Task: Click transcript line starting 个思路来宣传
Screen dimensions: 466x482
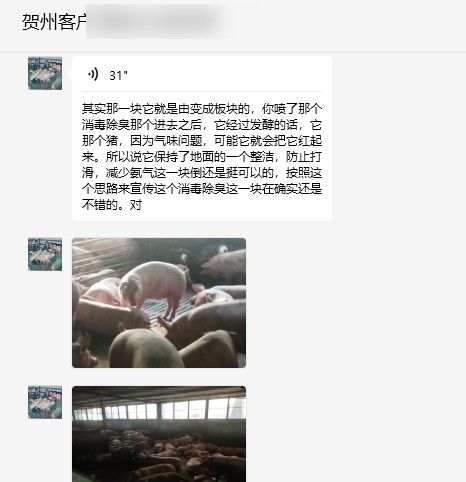Action: pyautogui.click(x=202, y=189)
